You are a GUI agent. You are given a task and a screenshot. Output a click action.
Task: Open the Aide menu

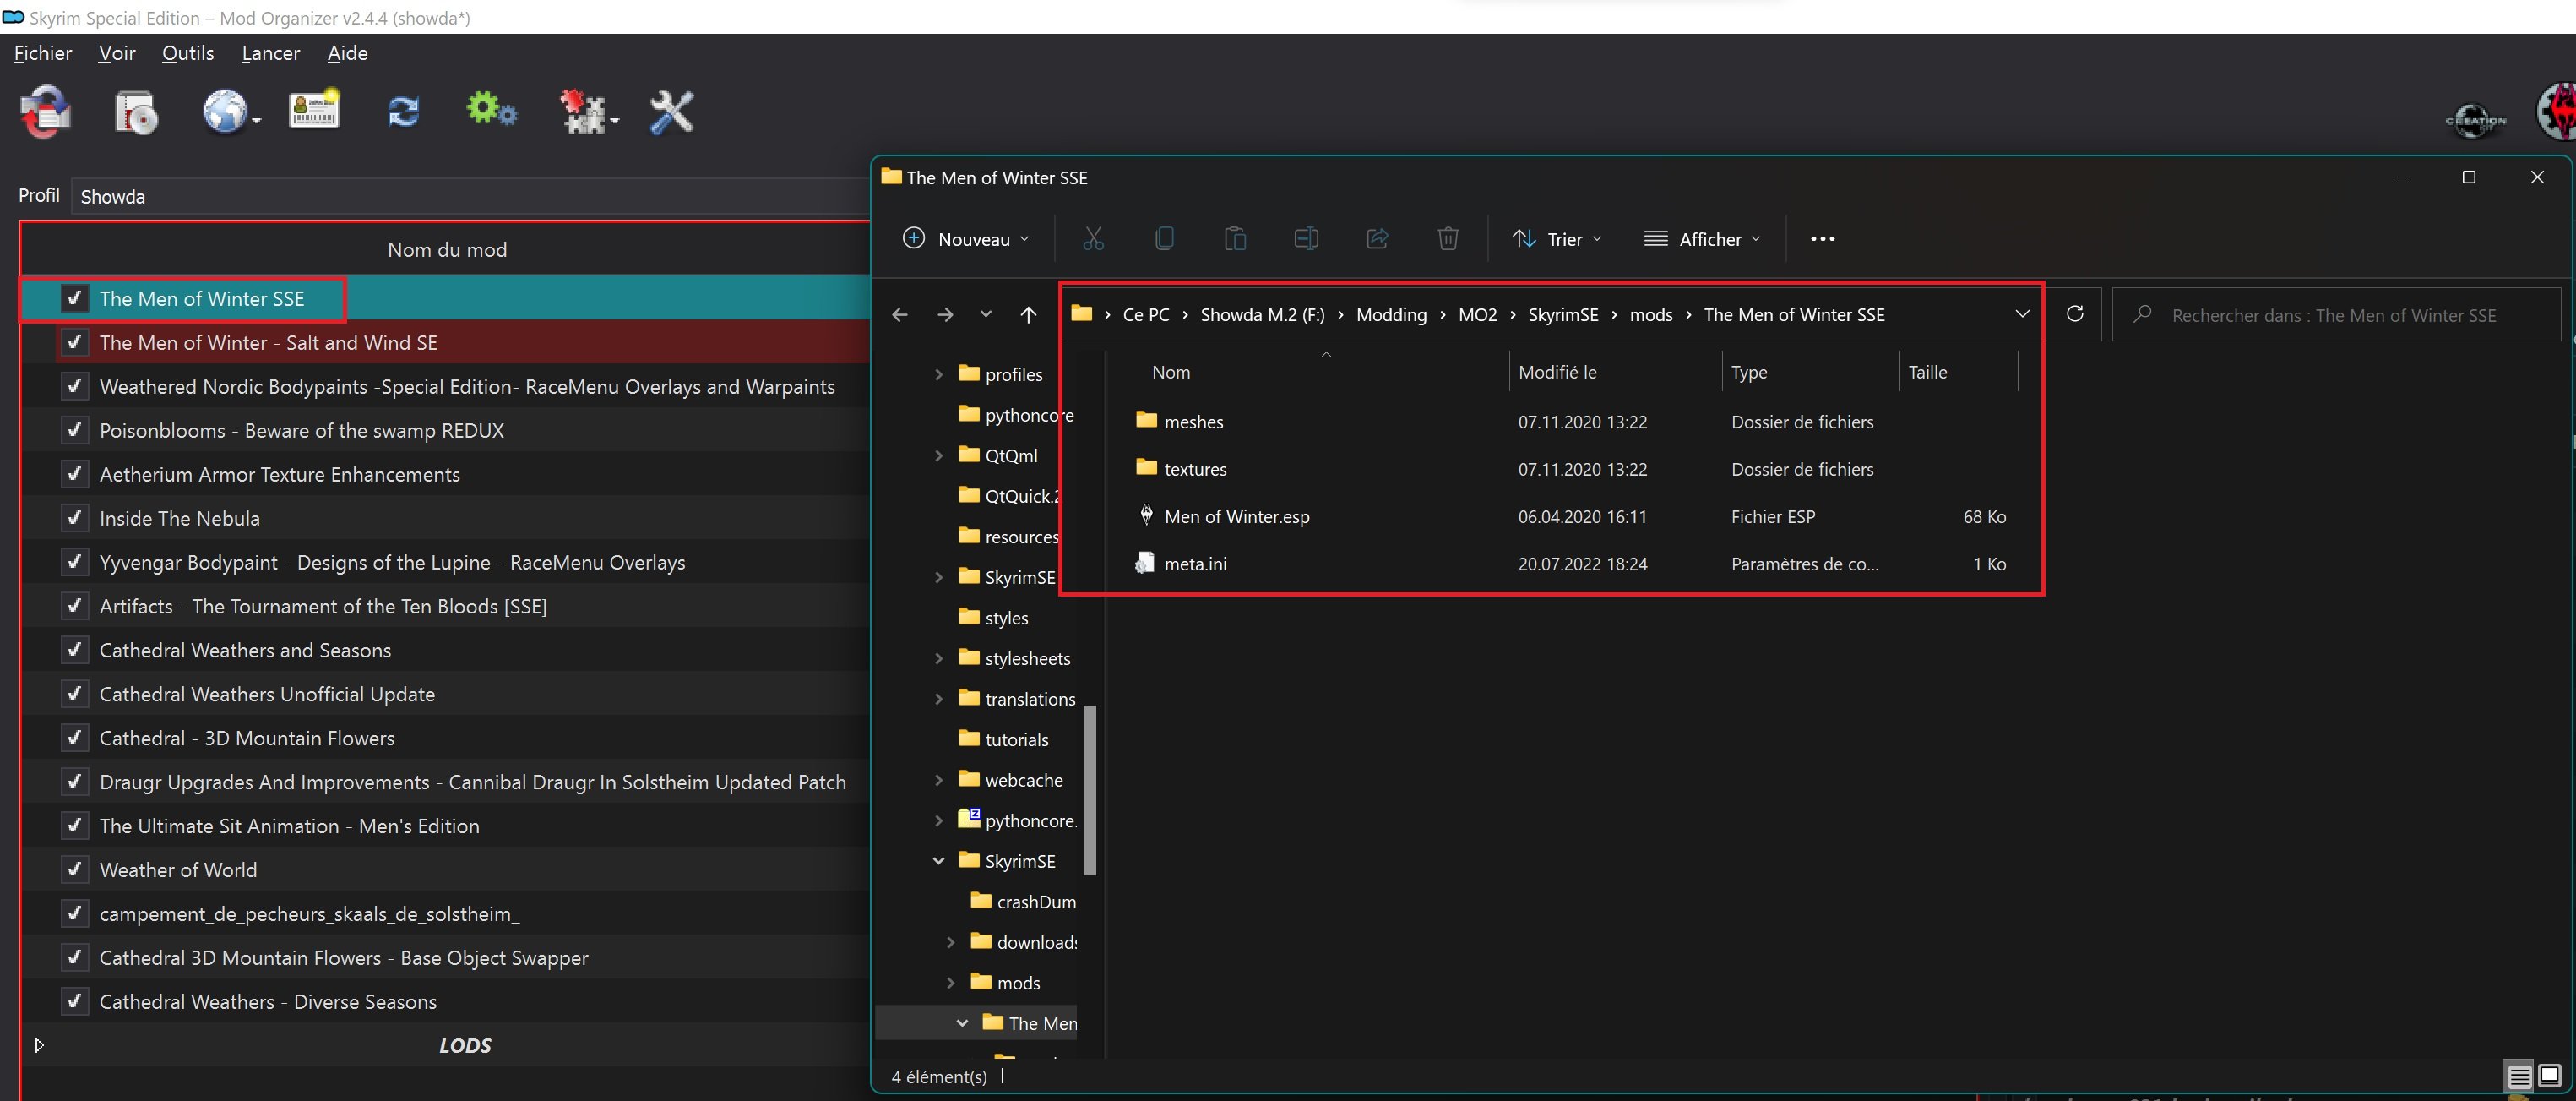coord(347,53)
